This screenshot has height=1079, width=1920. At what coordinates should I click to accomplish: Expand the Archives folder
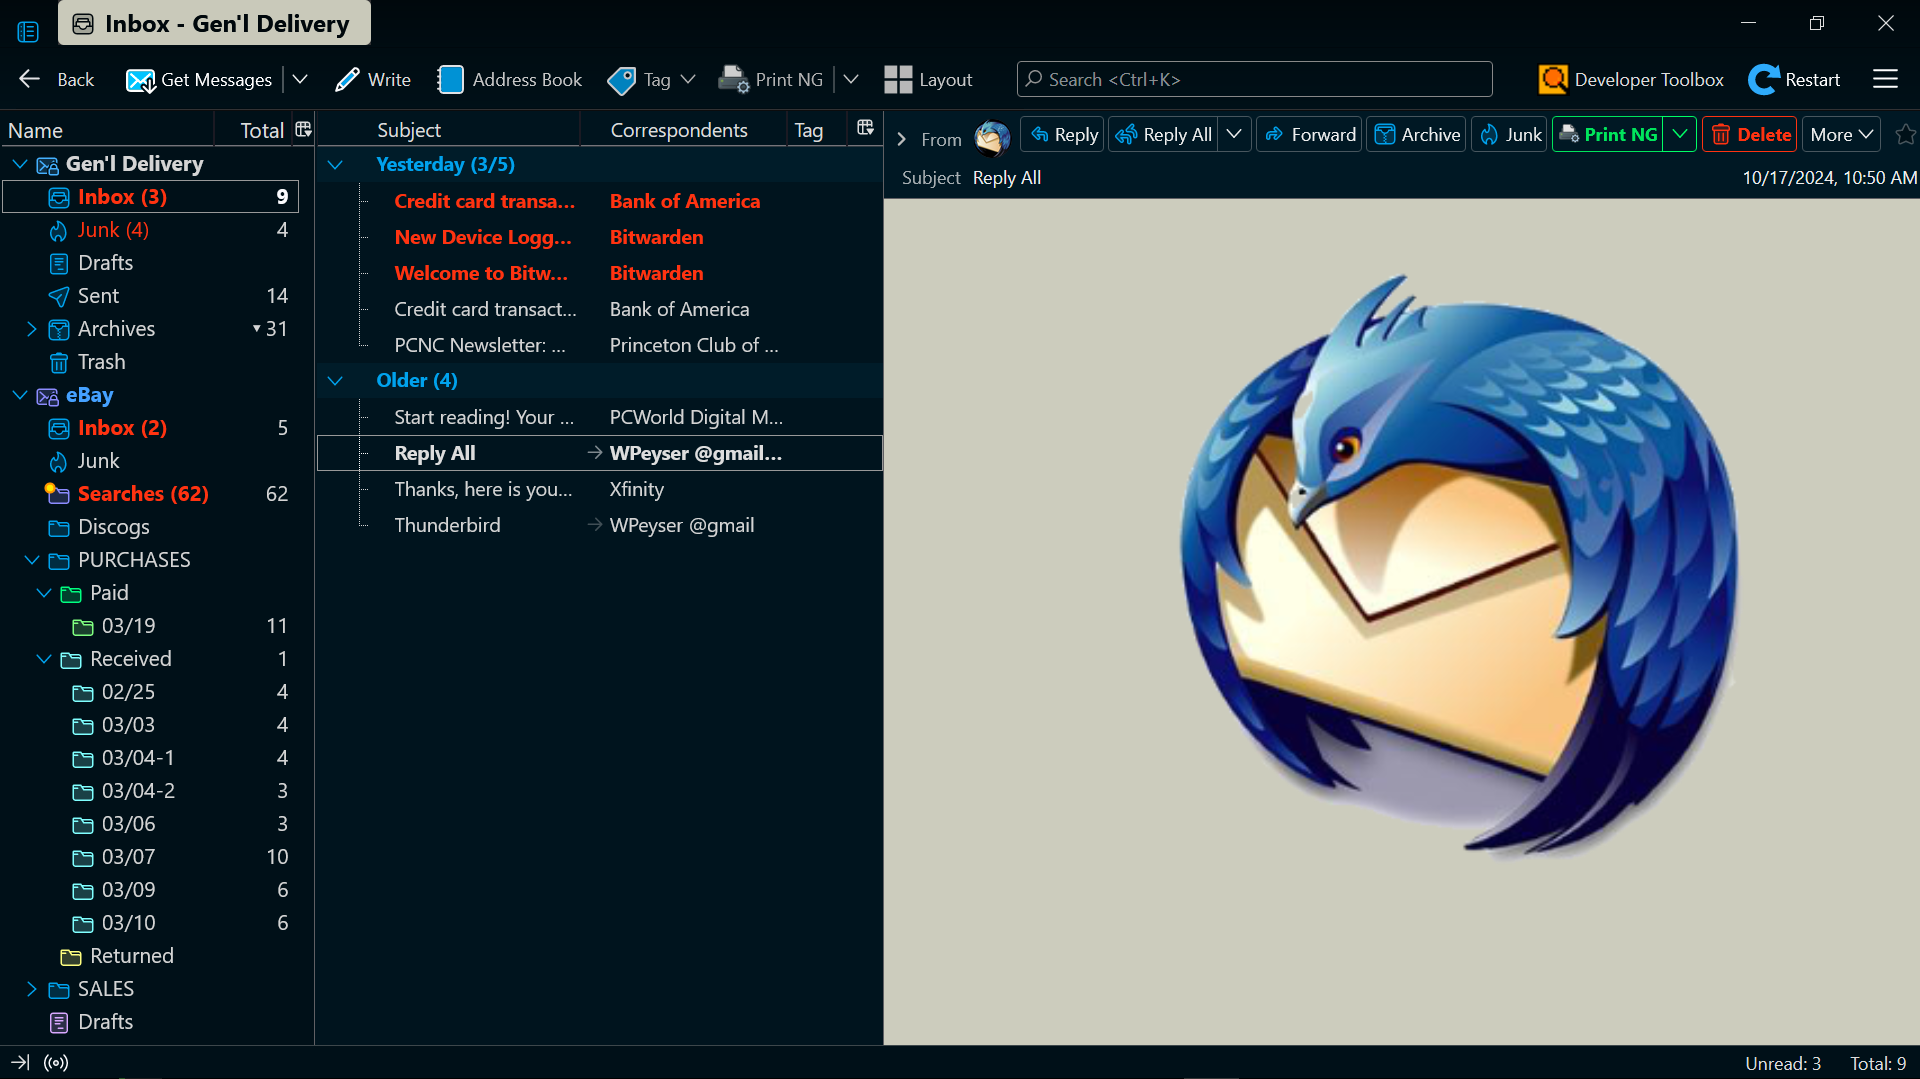click(x=31, y=329)
